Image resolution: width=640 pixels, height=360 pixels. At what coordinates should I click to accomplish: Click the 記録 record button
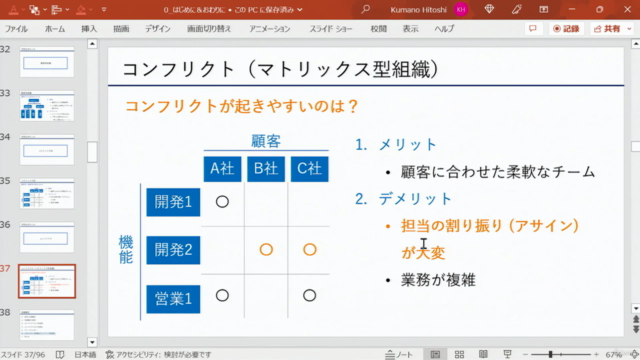pos(566,29)
